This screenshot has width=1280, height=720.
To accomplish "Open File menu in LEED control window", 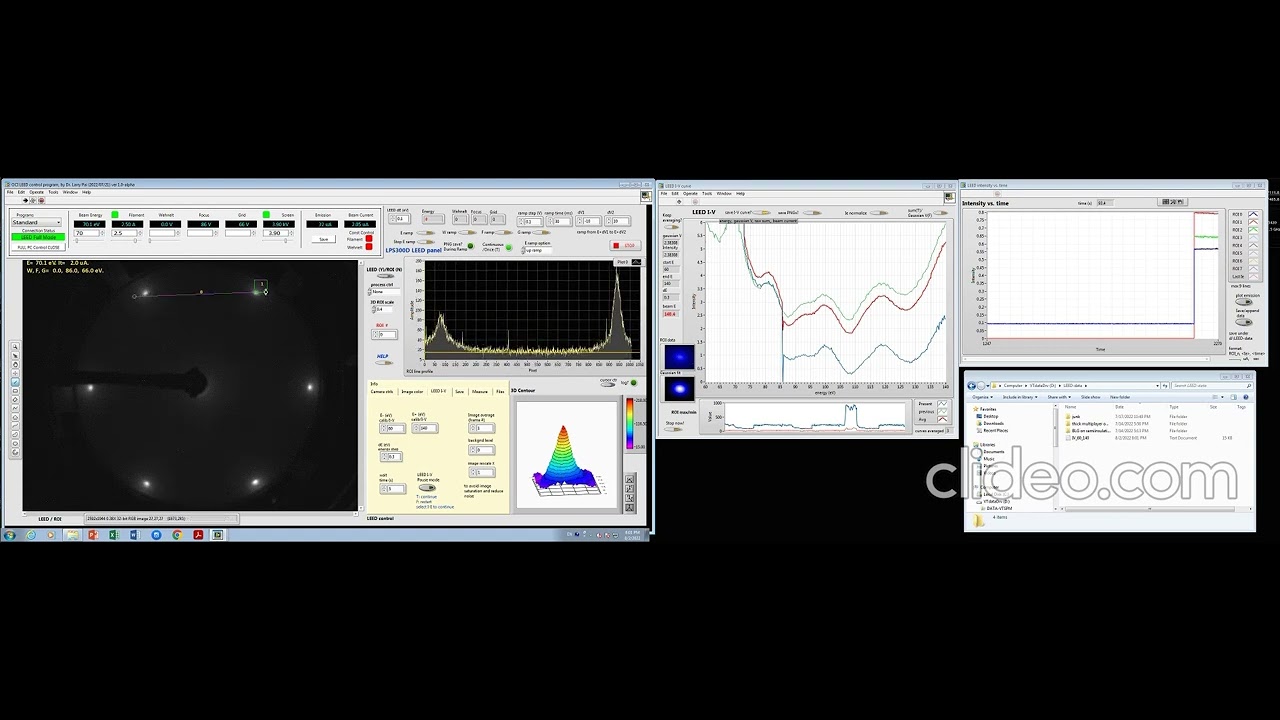I will (10, 192).
